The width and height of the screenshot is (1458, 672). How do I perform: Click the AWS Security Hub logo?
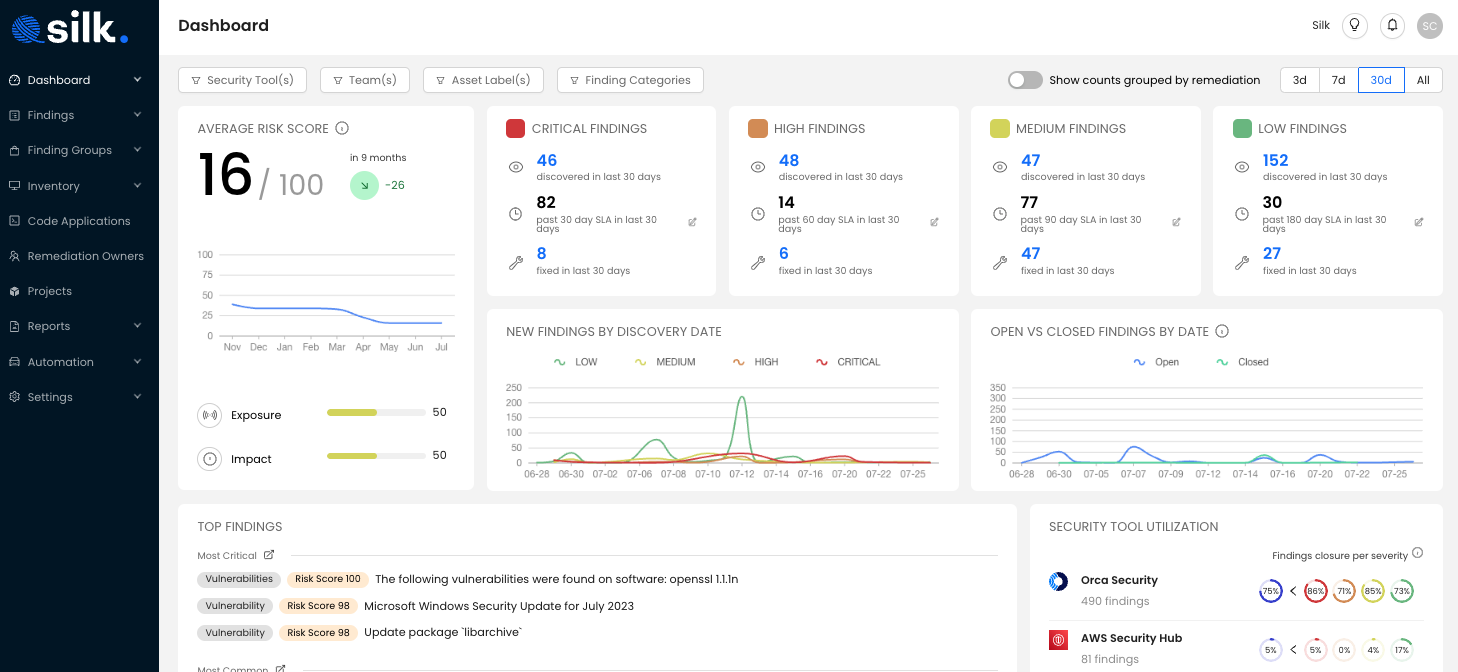1058,639
